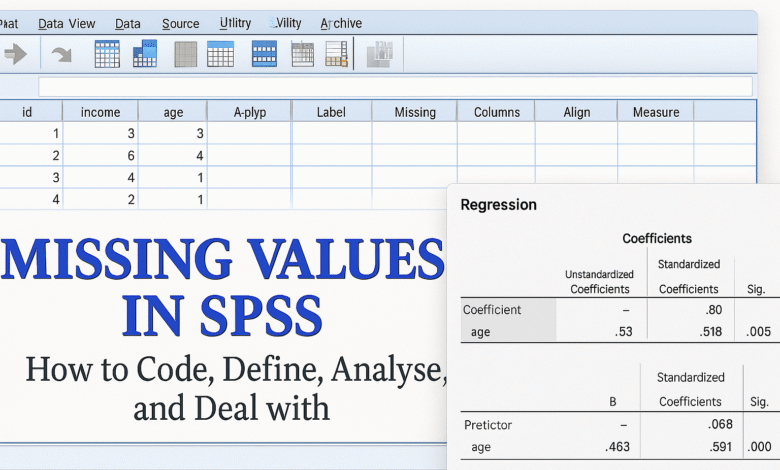Click the .53 unstandardized value
This screenshot has width=780, height=470.
[623, 331]
